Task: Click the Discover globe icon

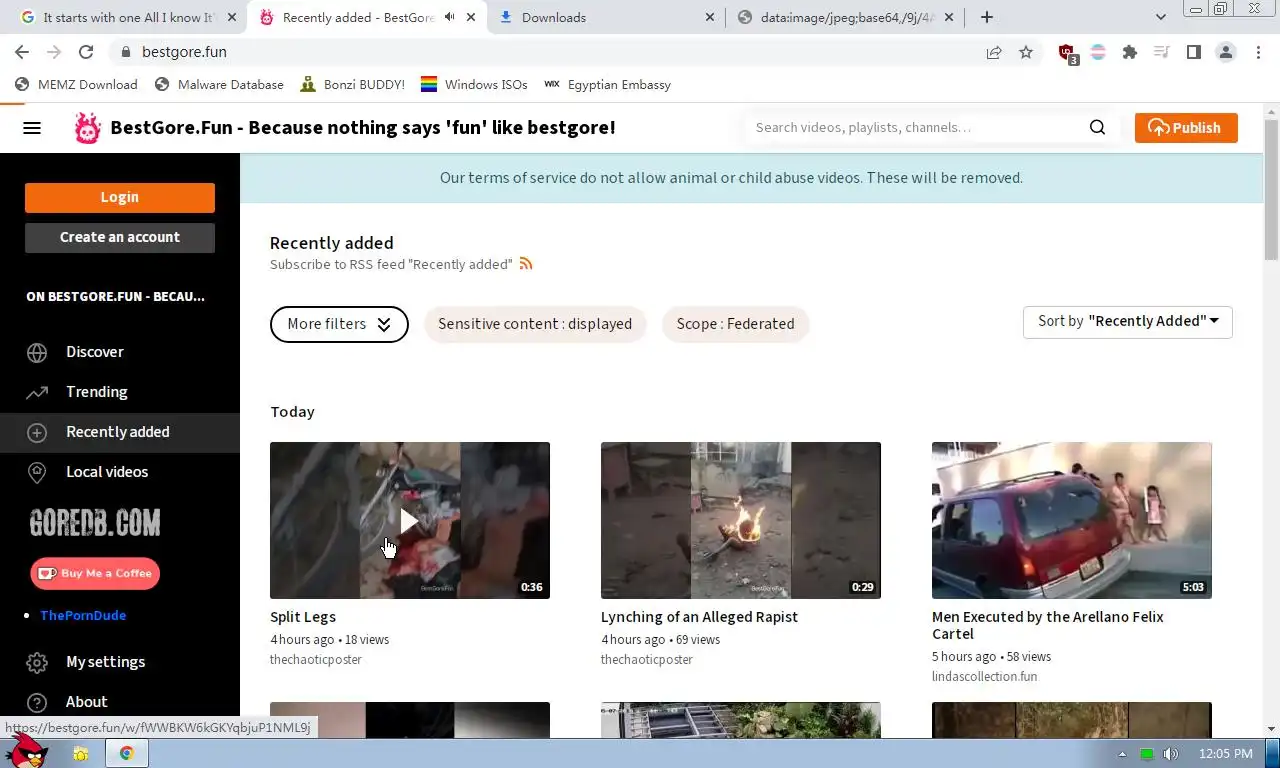Action: 37,352
